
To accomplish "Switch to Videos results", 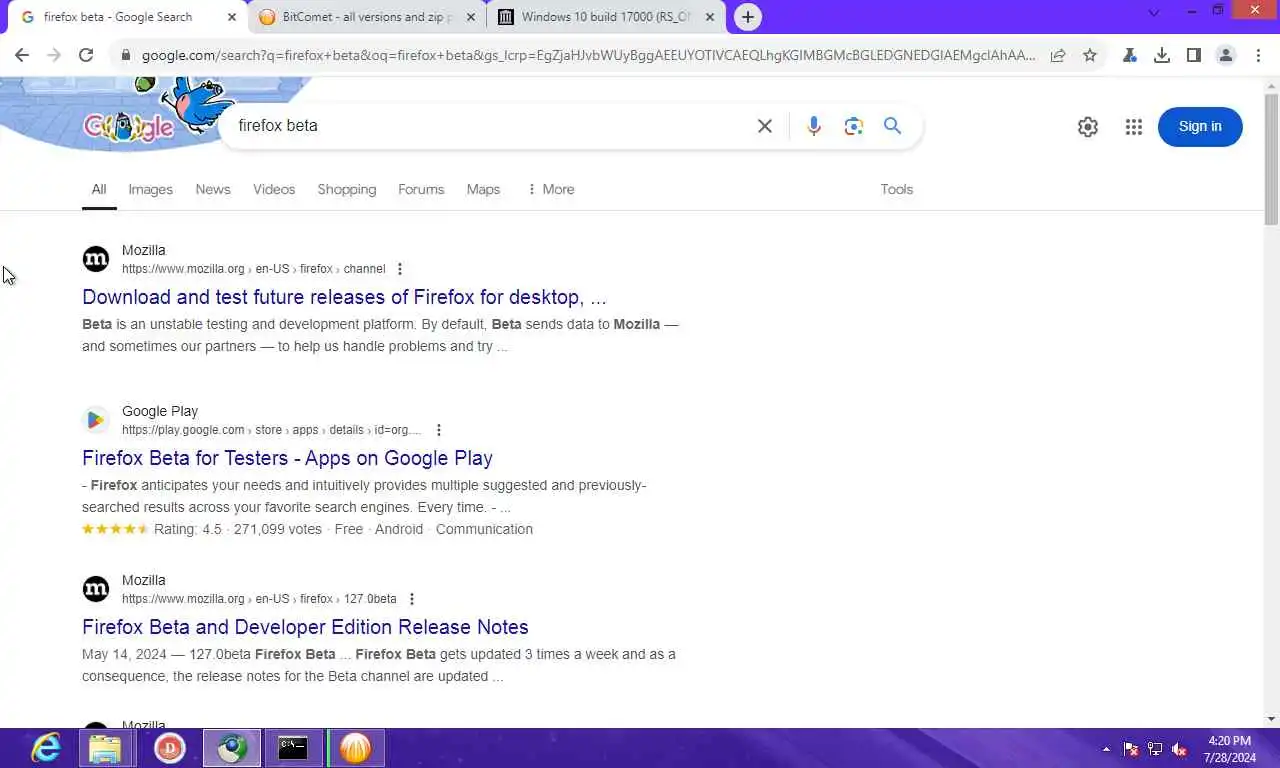I will point(274,189).
